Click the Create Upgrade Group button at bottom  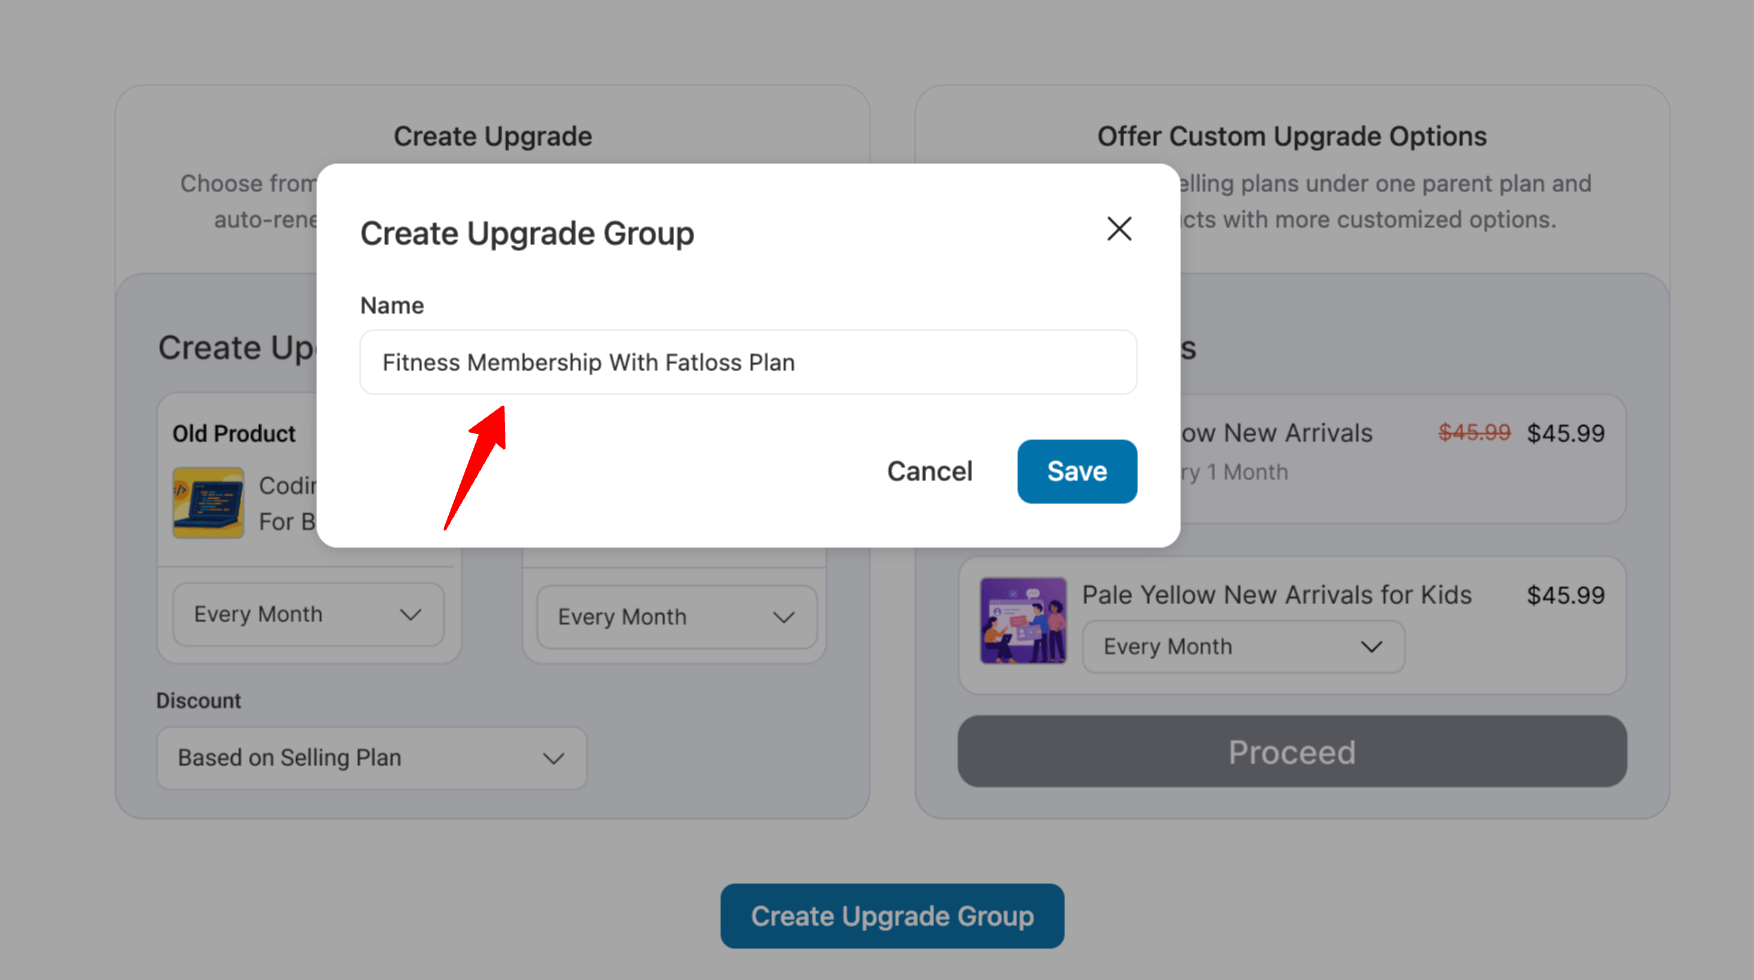[x=891, y=916]
